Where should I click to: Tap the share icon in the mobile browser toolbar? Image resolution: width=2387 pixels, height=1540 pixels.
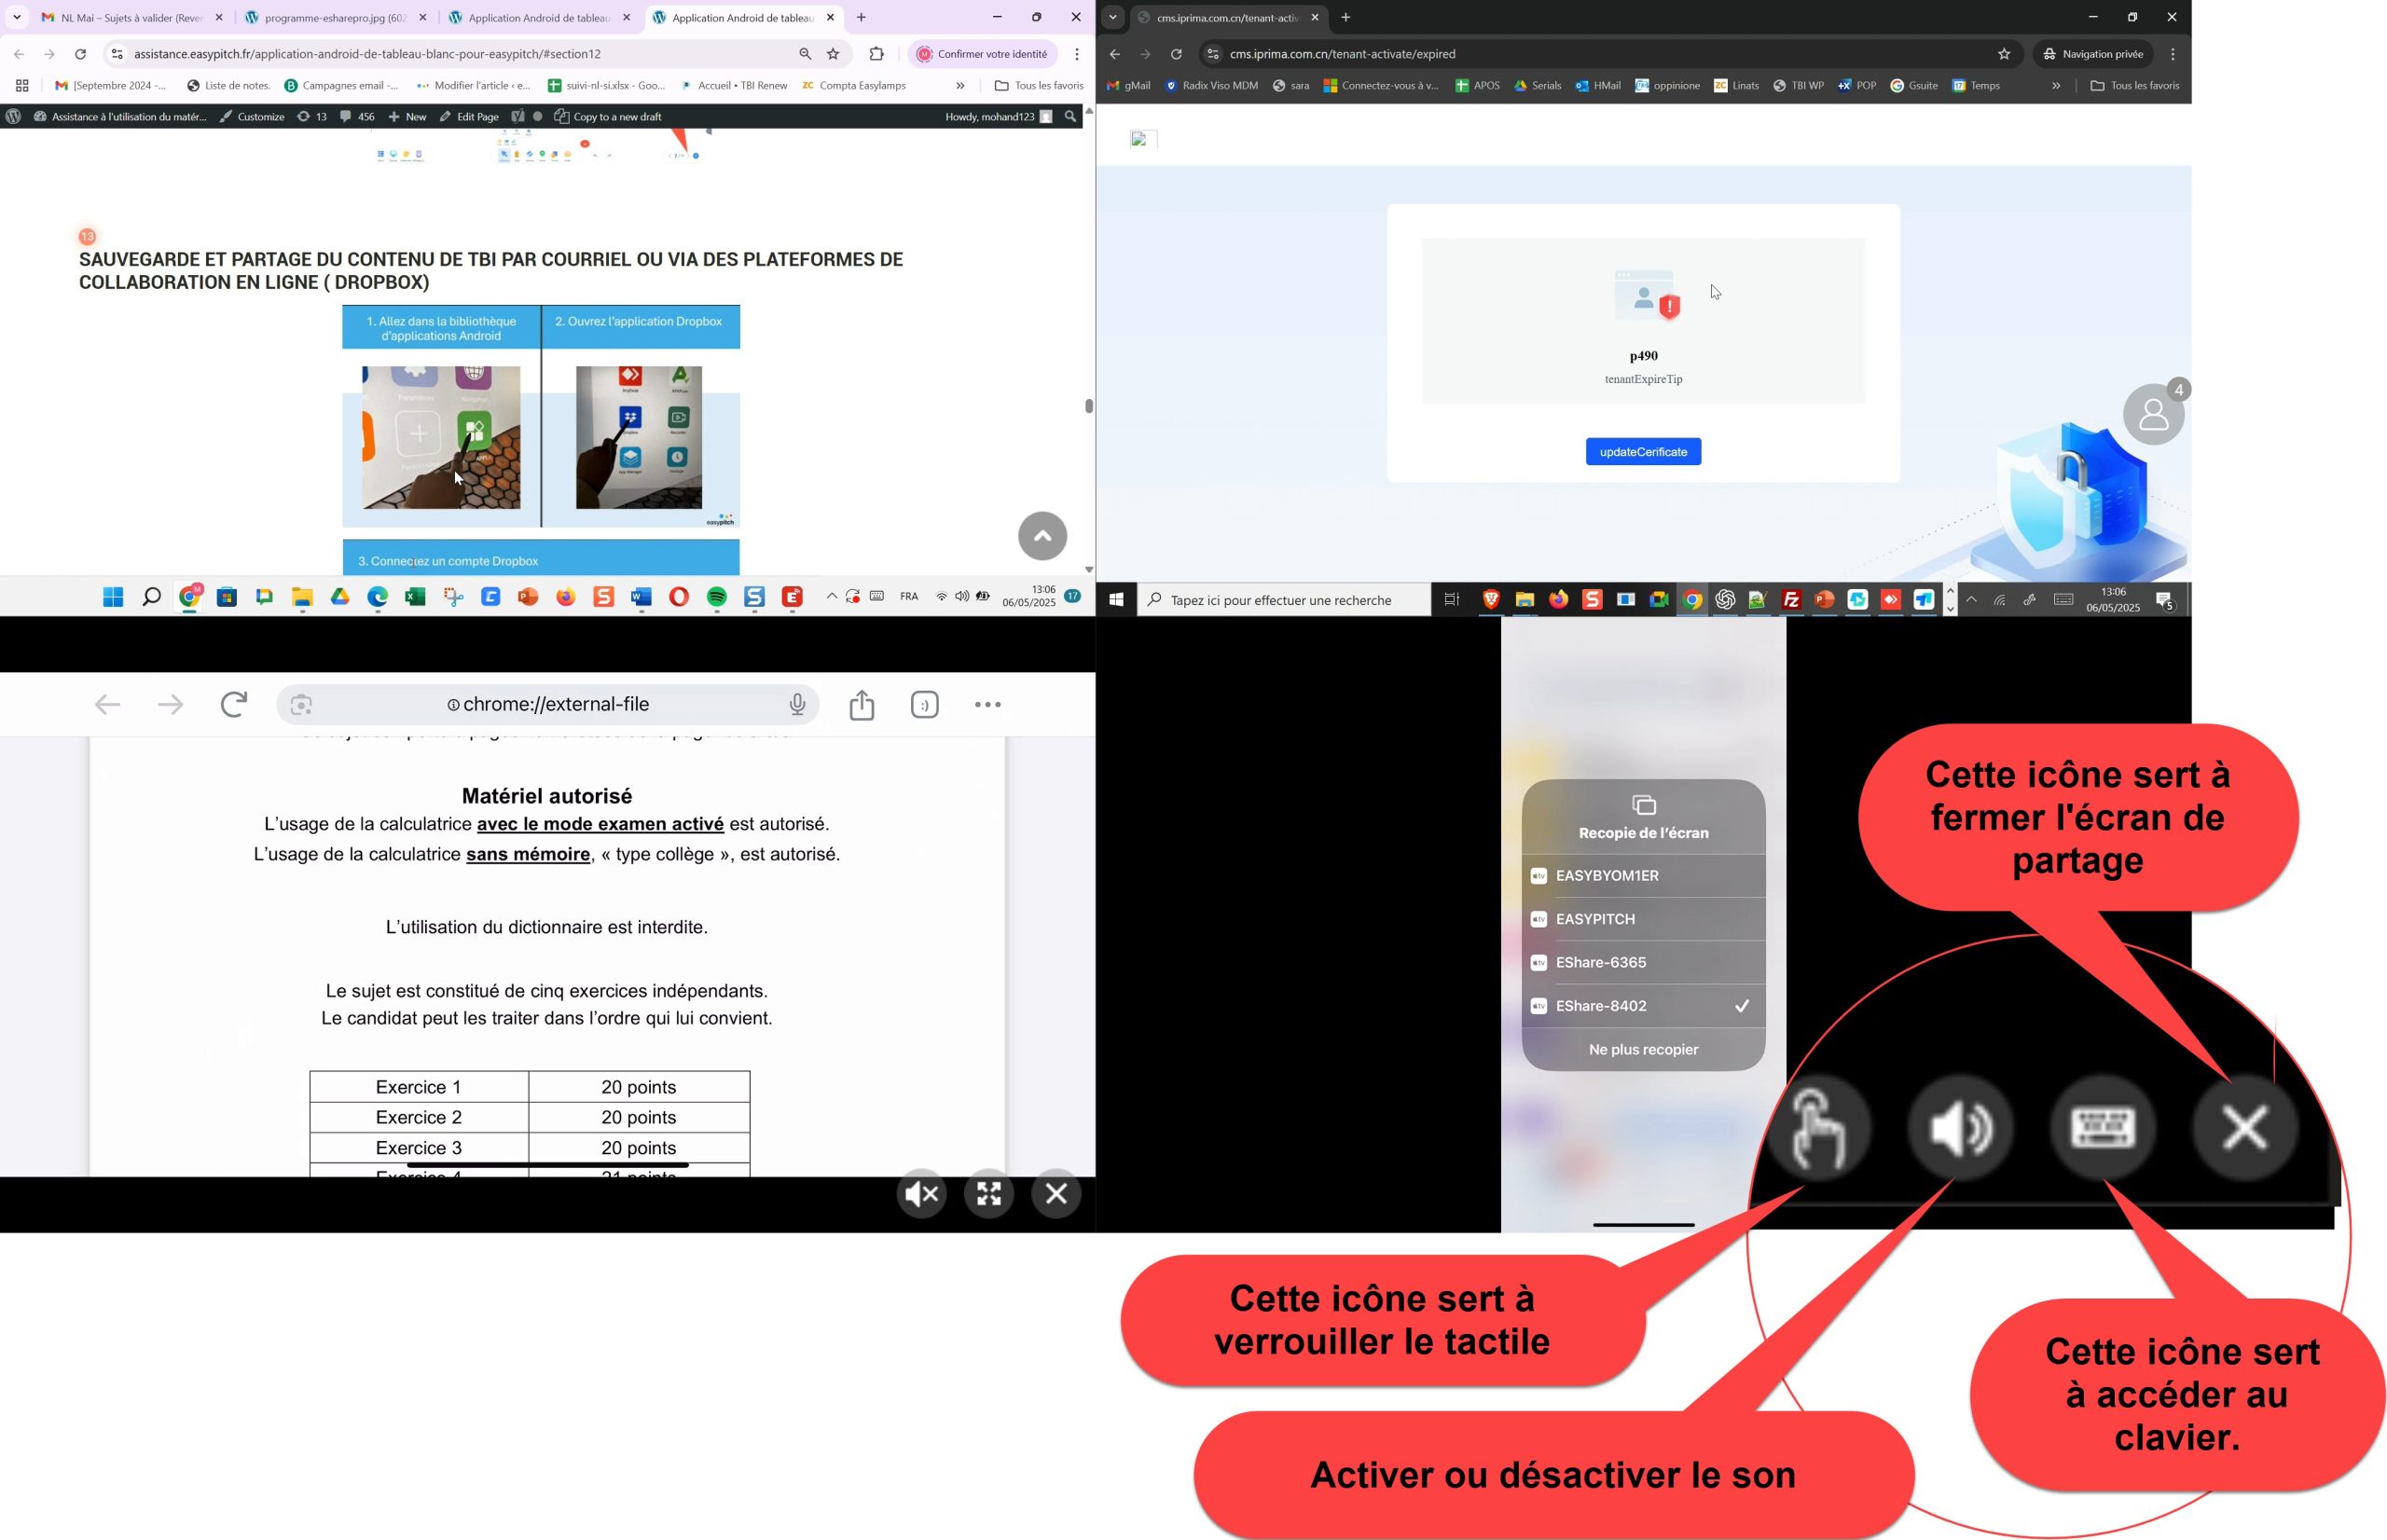(861, 706)
